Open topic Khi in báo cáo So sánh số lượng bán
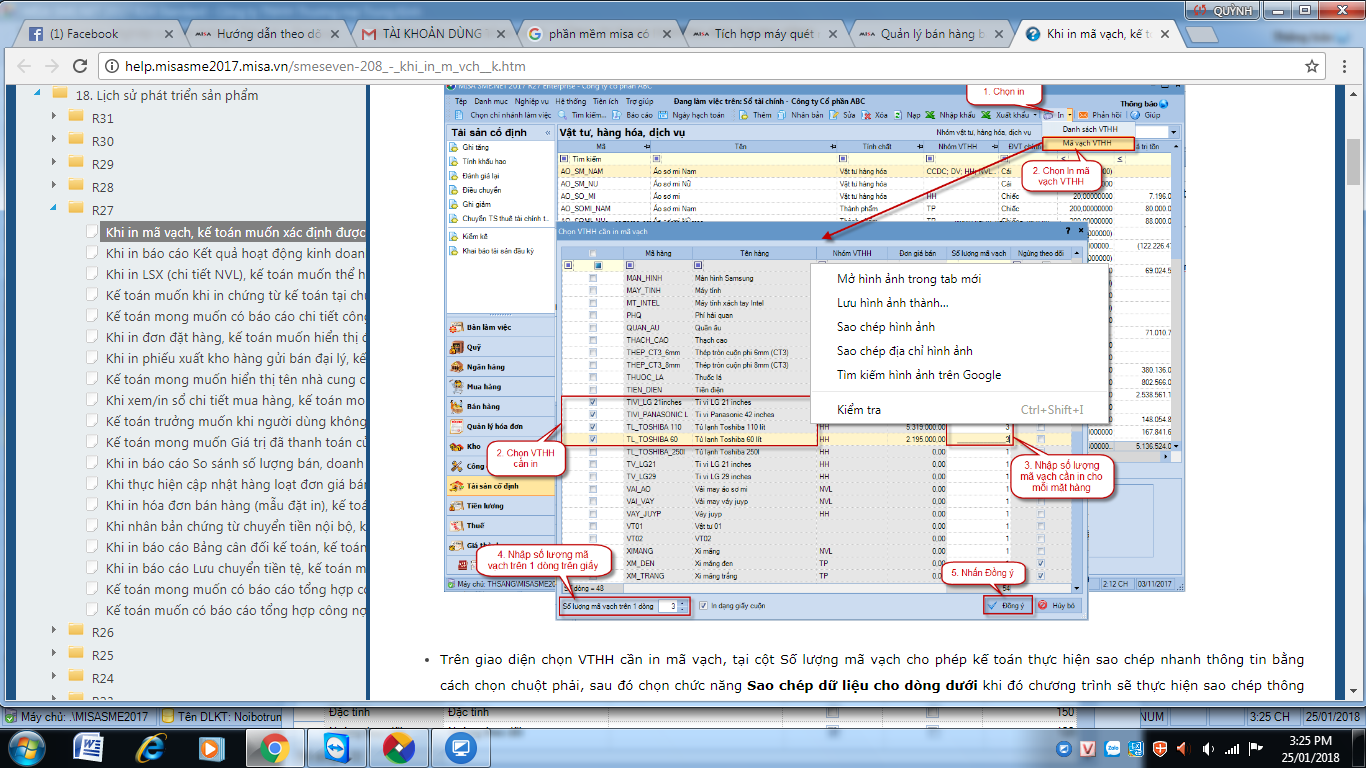1366x768 pixels. [x=235, y=463]
